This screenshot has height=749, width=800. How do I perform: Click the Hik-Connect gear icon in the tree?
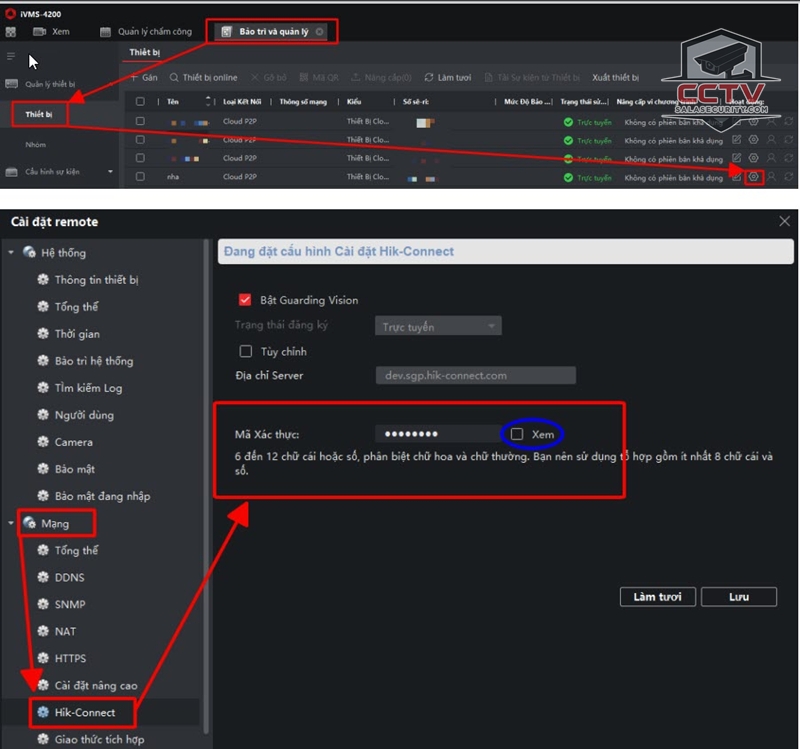[x=44, y=713]
